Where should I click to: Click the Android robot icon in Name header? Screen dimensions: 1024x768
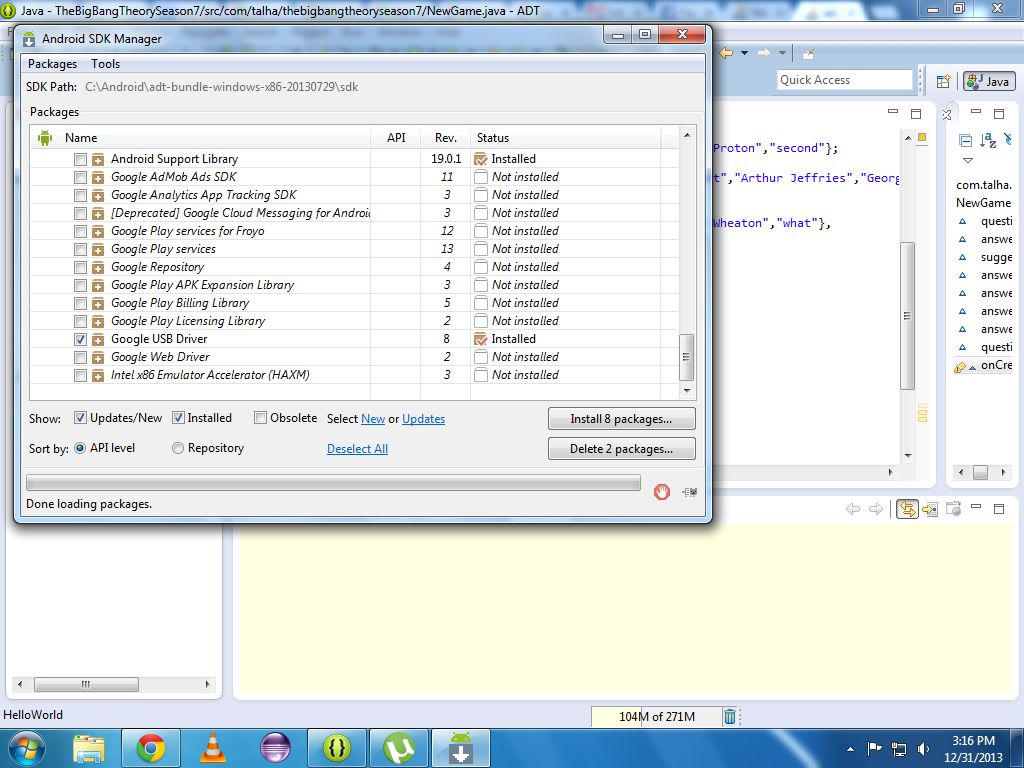45,138
